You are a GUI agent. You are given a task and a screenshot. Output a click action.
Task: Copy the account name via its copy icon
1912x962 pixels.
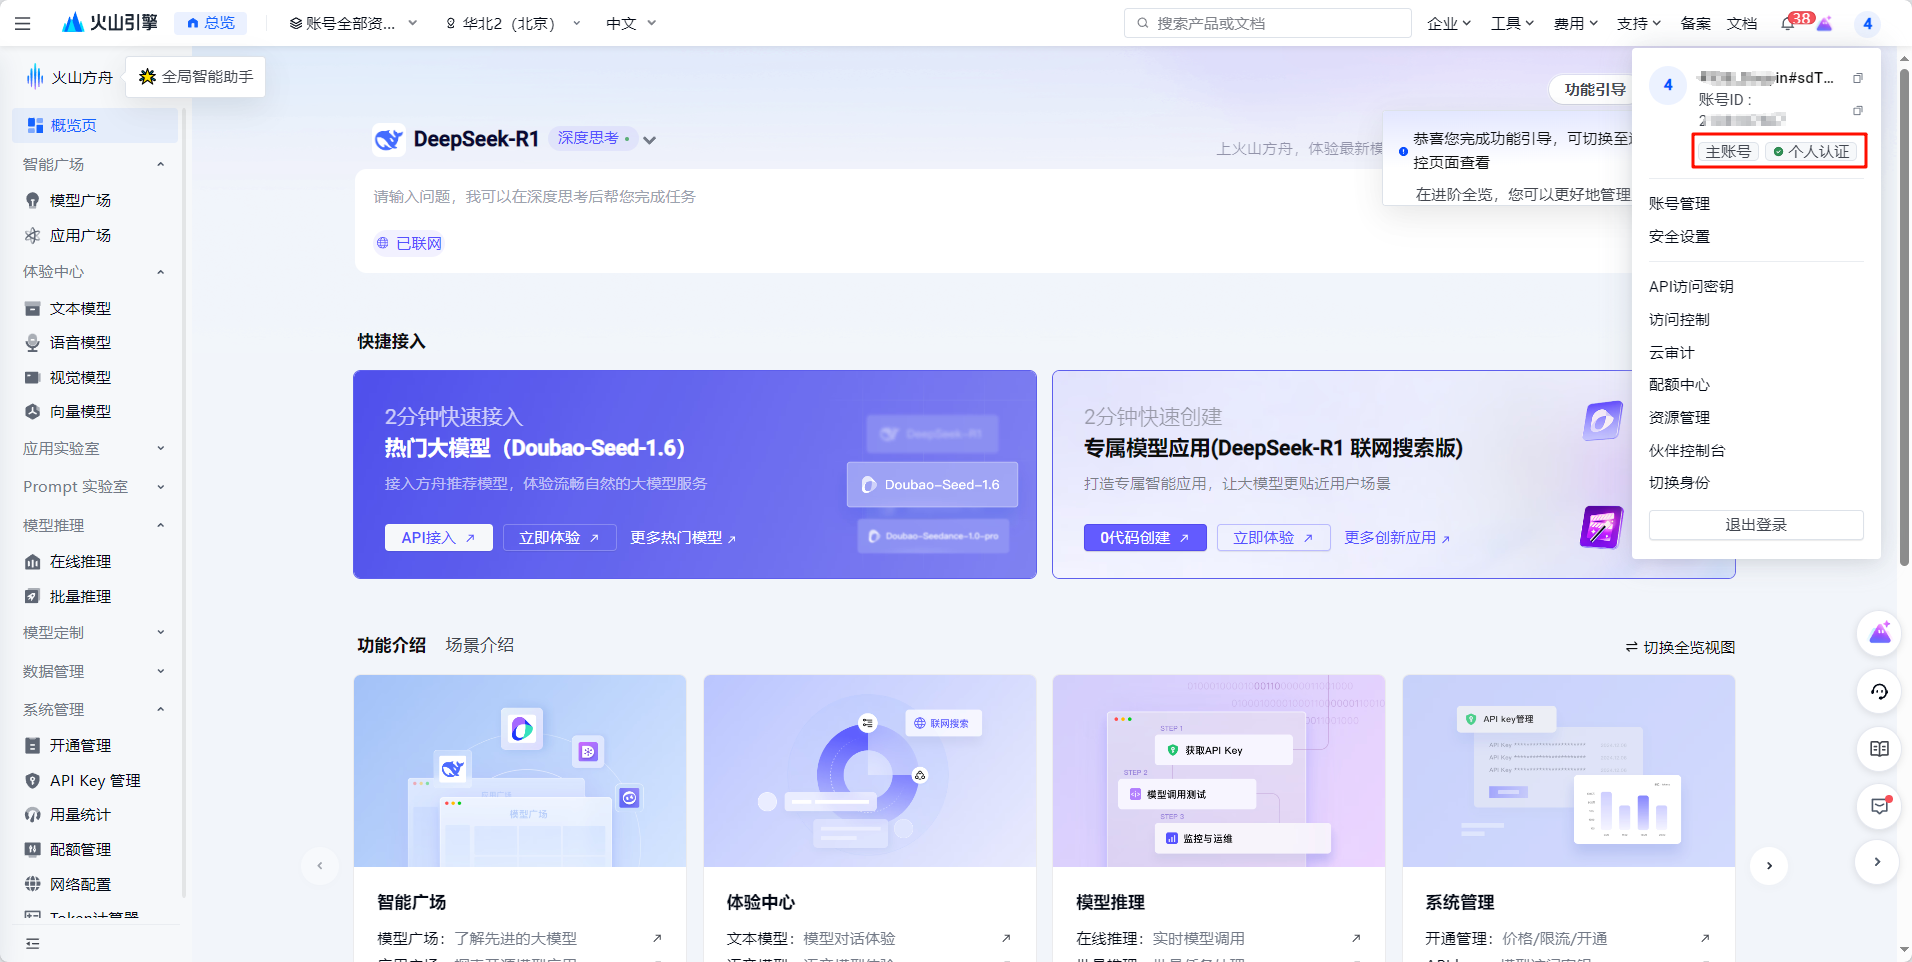click(1858, 78)
